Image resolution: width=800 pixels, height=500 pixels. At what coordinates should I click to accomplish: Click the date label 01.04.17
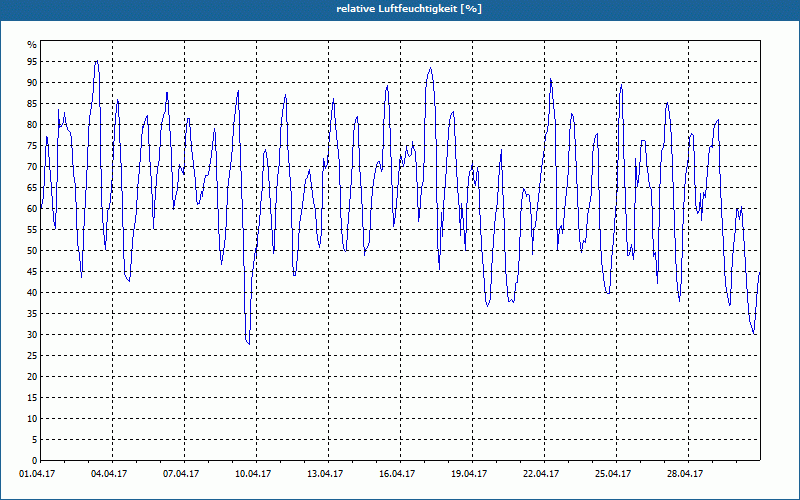(x=37, y=474)
